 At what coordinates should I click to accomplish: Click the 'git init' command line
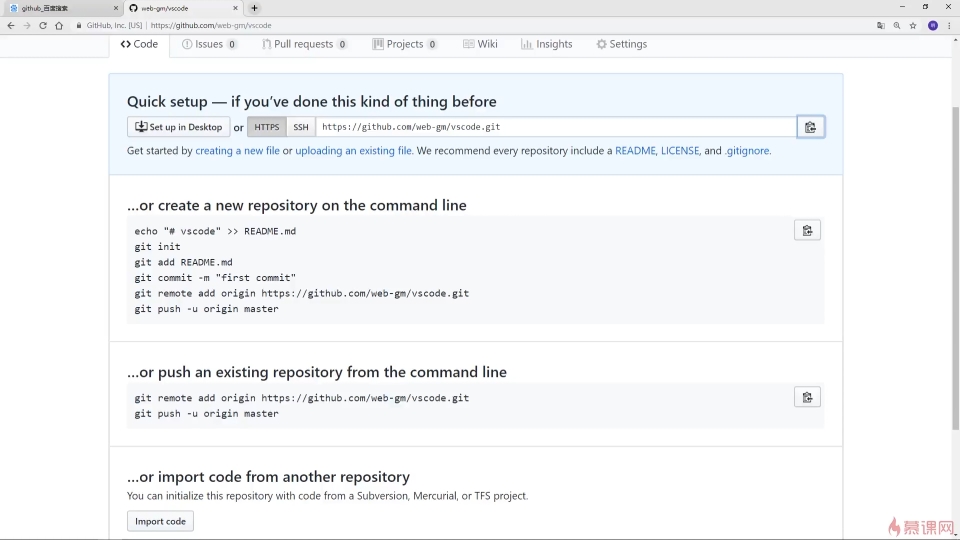tap(157, 247)
